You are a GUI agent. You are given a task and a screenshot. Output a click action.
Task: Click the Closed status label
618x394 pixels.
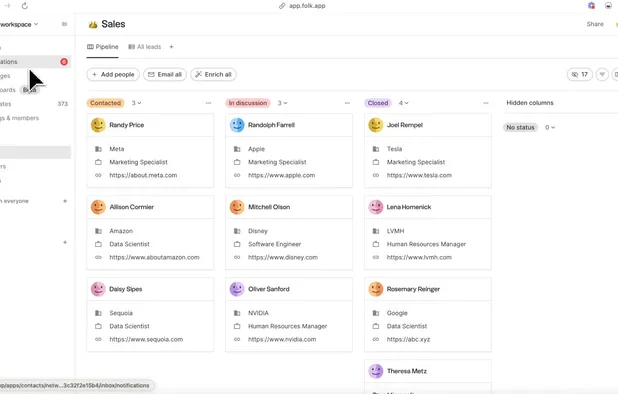pos(378,103)
